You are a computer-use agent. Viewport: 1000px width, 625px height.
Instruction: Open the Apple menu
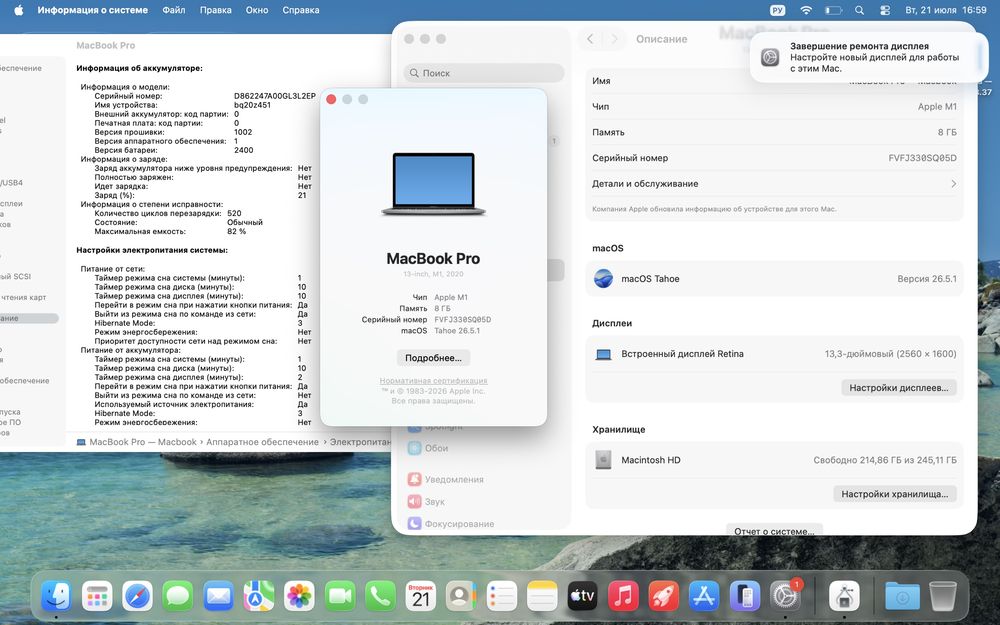[x=18, y=10]
